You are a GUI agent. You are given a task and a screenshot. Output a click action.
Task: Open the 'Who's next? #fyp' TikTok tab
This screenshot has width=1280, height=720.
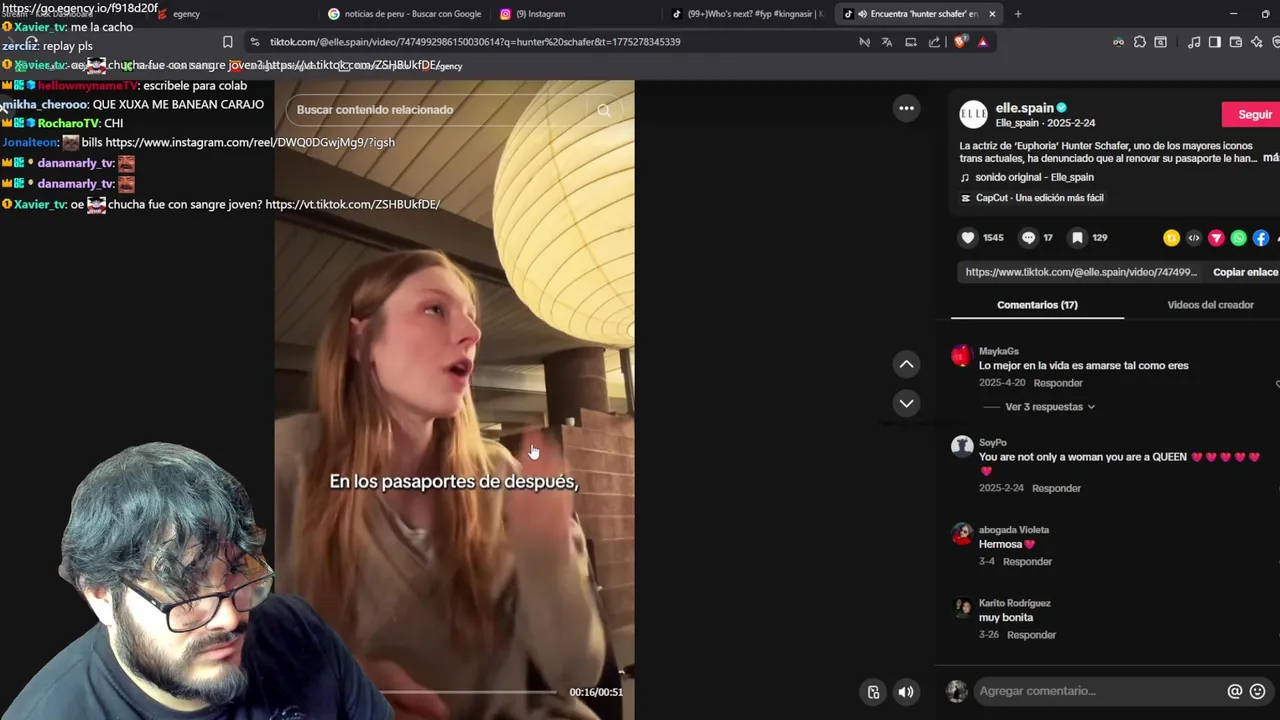[748, 14]
